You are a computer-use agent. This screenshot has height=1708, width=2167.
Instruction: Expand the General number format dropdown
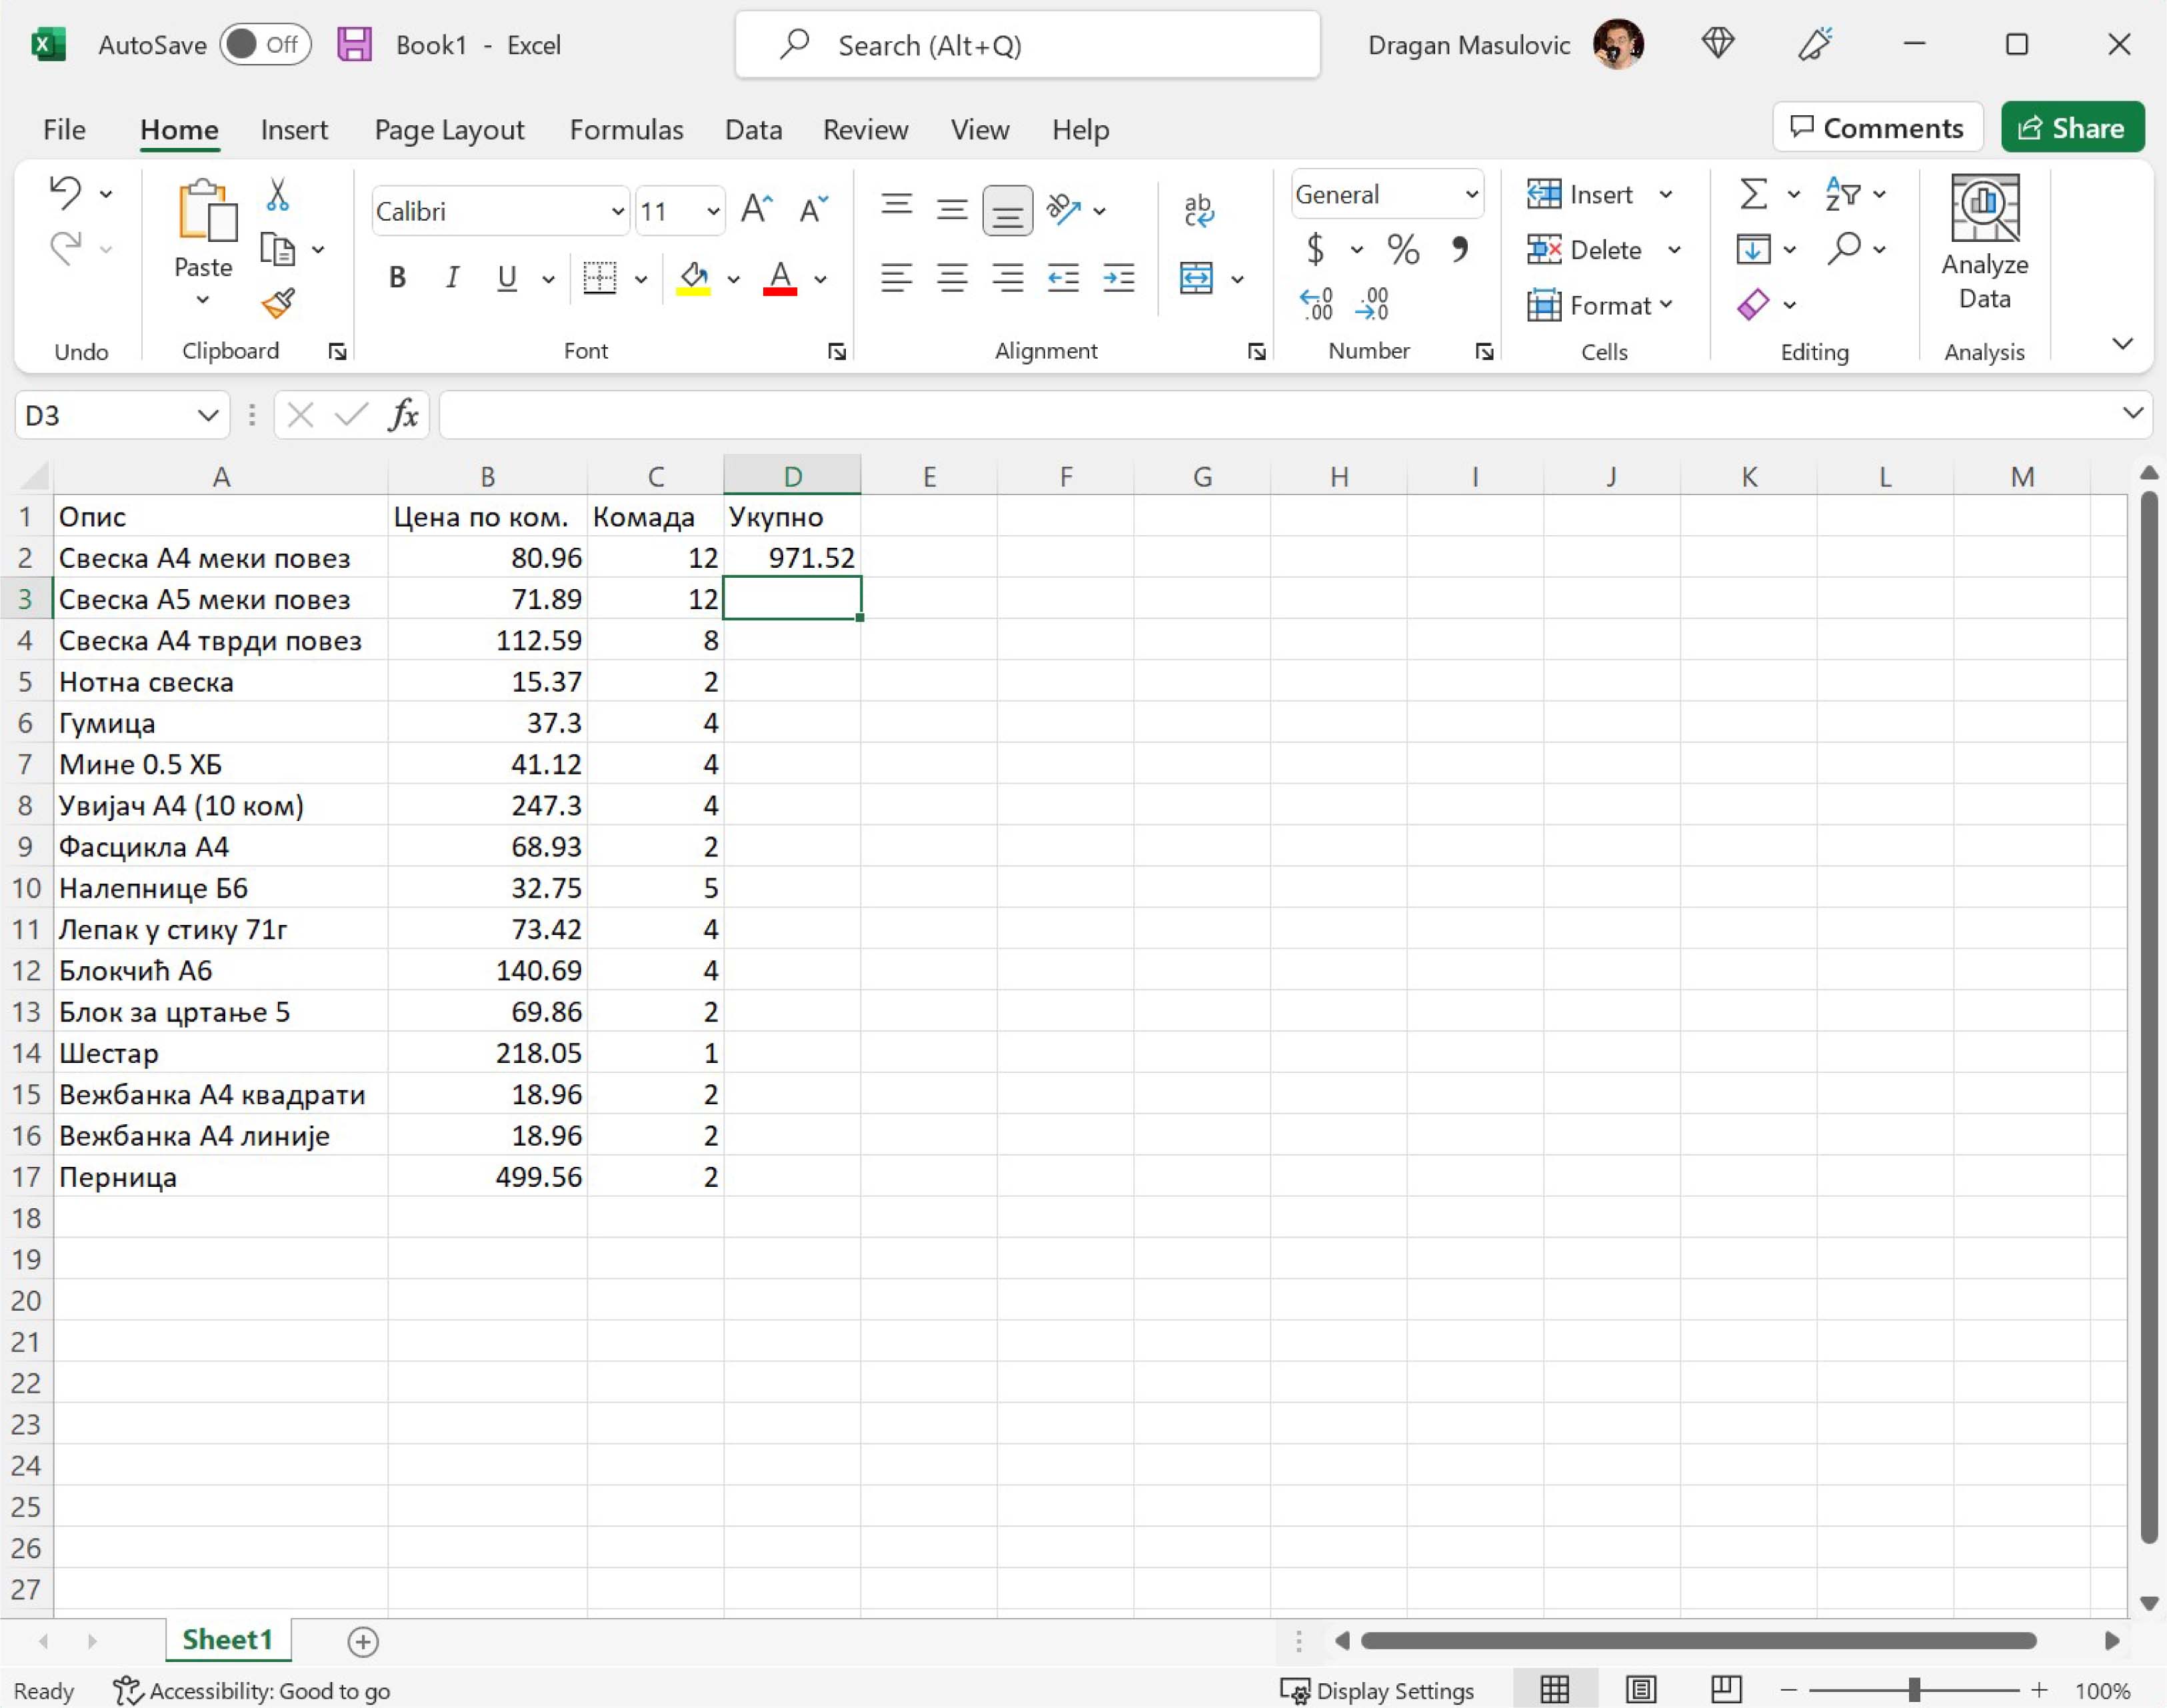(x=1471, y=195)
